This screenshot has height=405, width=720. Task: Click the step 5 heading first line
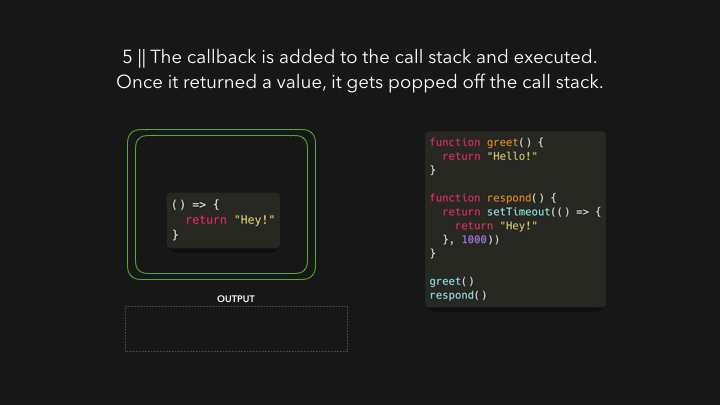[x=360, y=57]
